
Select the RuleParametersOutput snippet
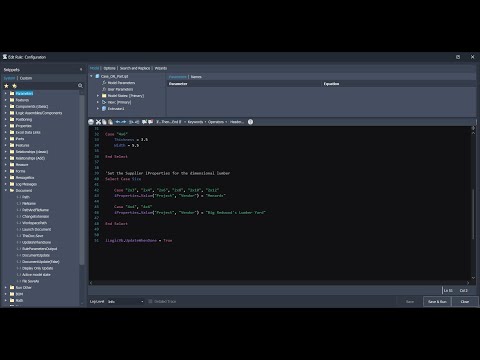point(39,249)
